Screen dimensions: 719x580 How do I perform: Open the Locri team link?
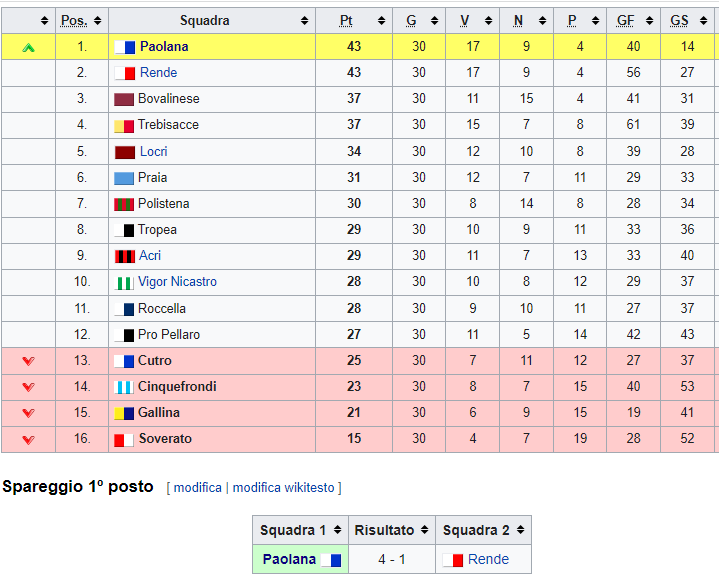click(x=154, y=152)
